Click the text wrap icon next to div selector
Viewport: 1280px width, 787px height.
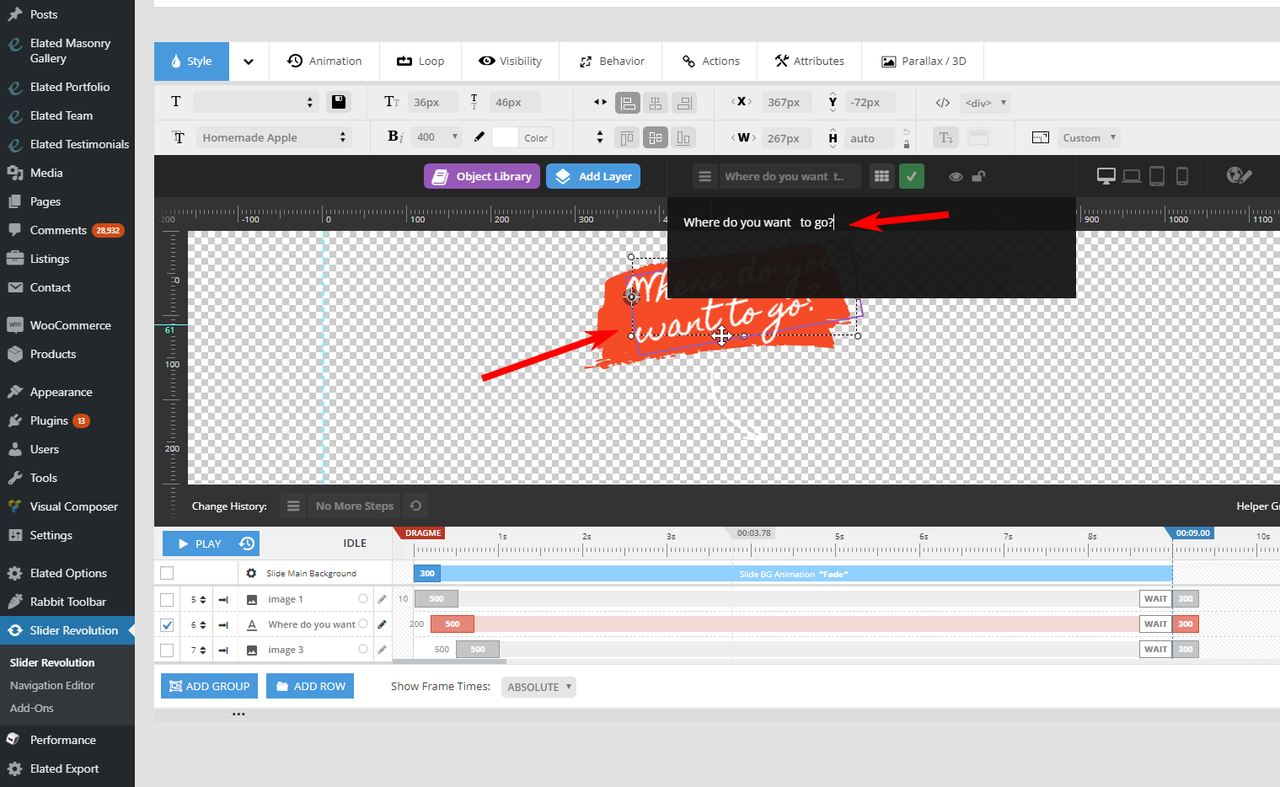click(x=946, y=138)
